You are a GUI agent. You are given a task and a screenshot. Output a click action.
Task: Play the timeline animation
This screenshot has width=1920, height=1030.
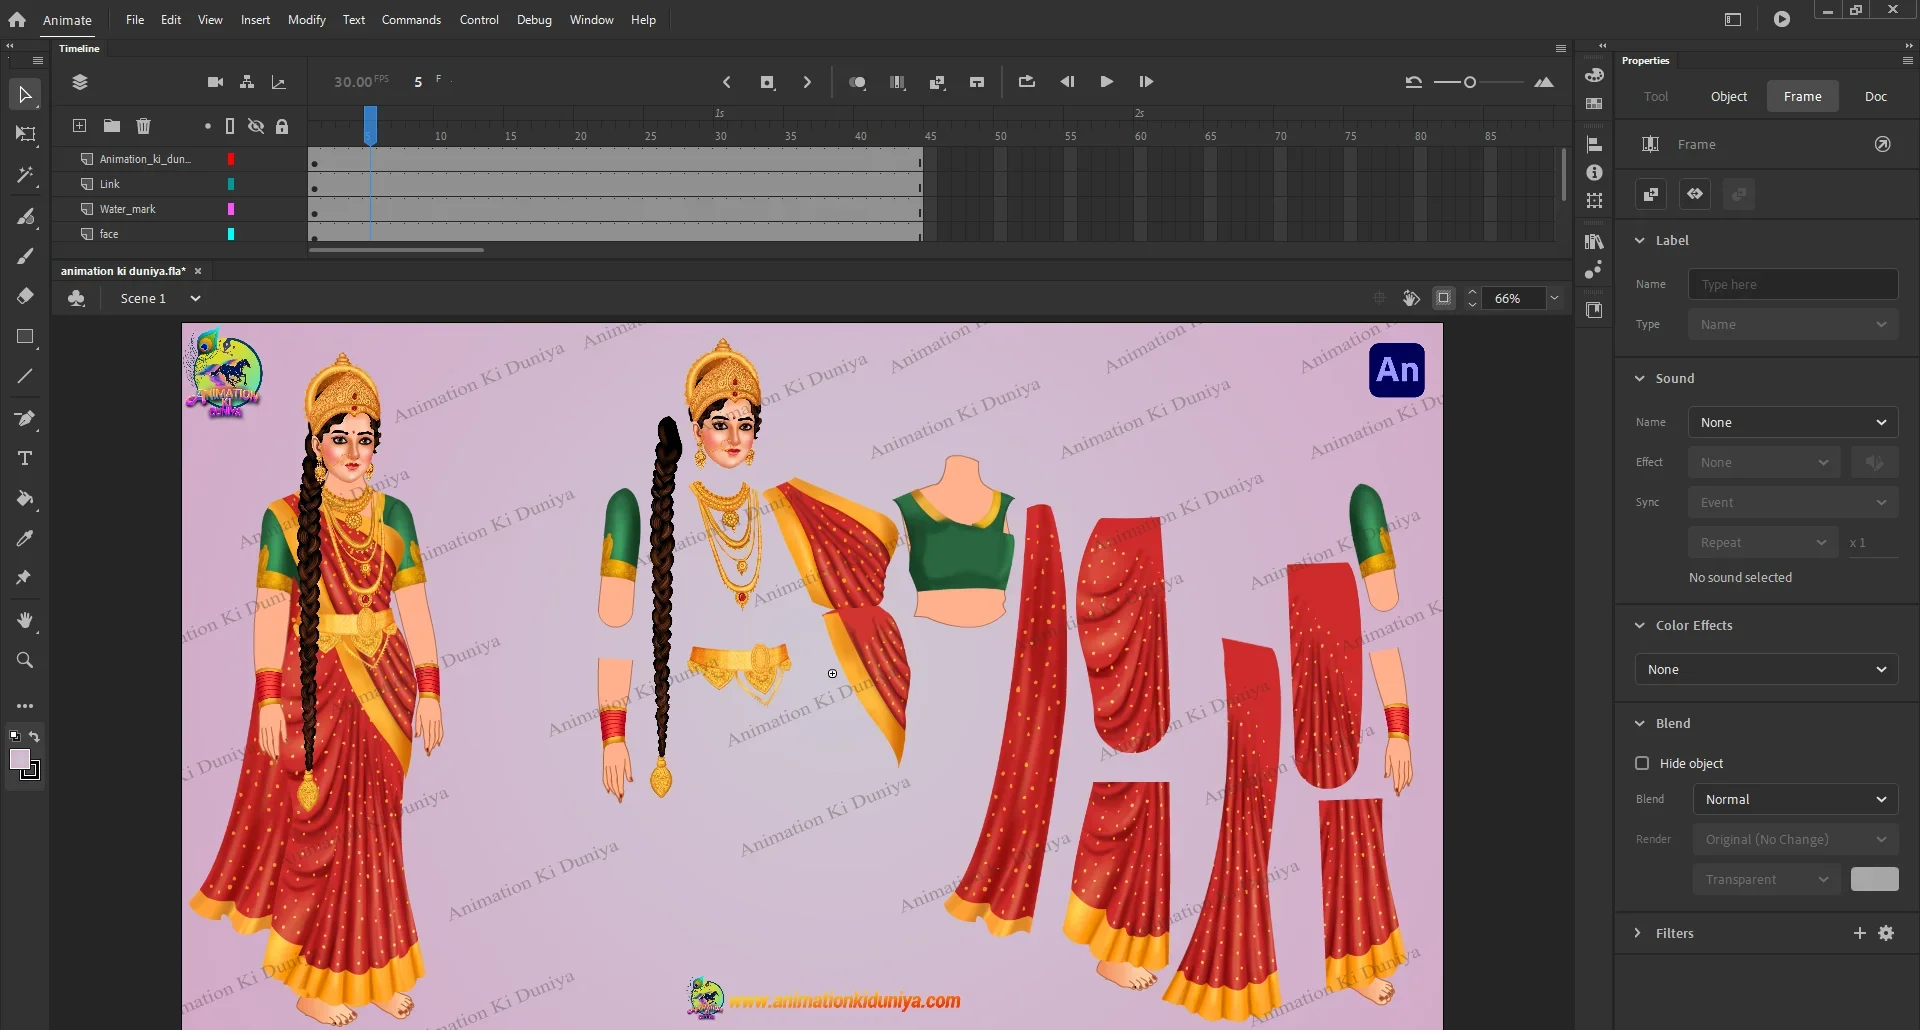(x=1106, y=82)
